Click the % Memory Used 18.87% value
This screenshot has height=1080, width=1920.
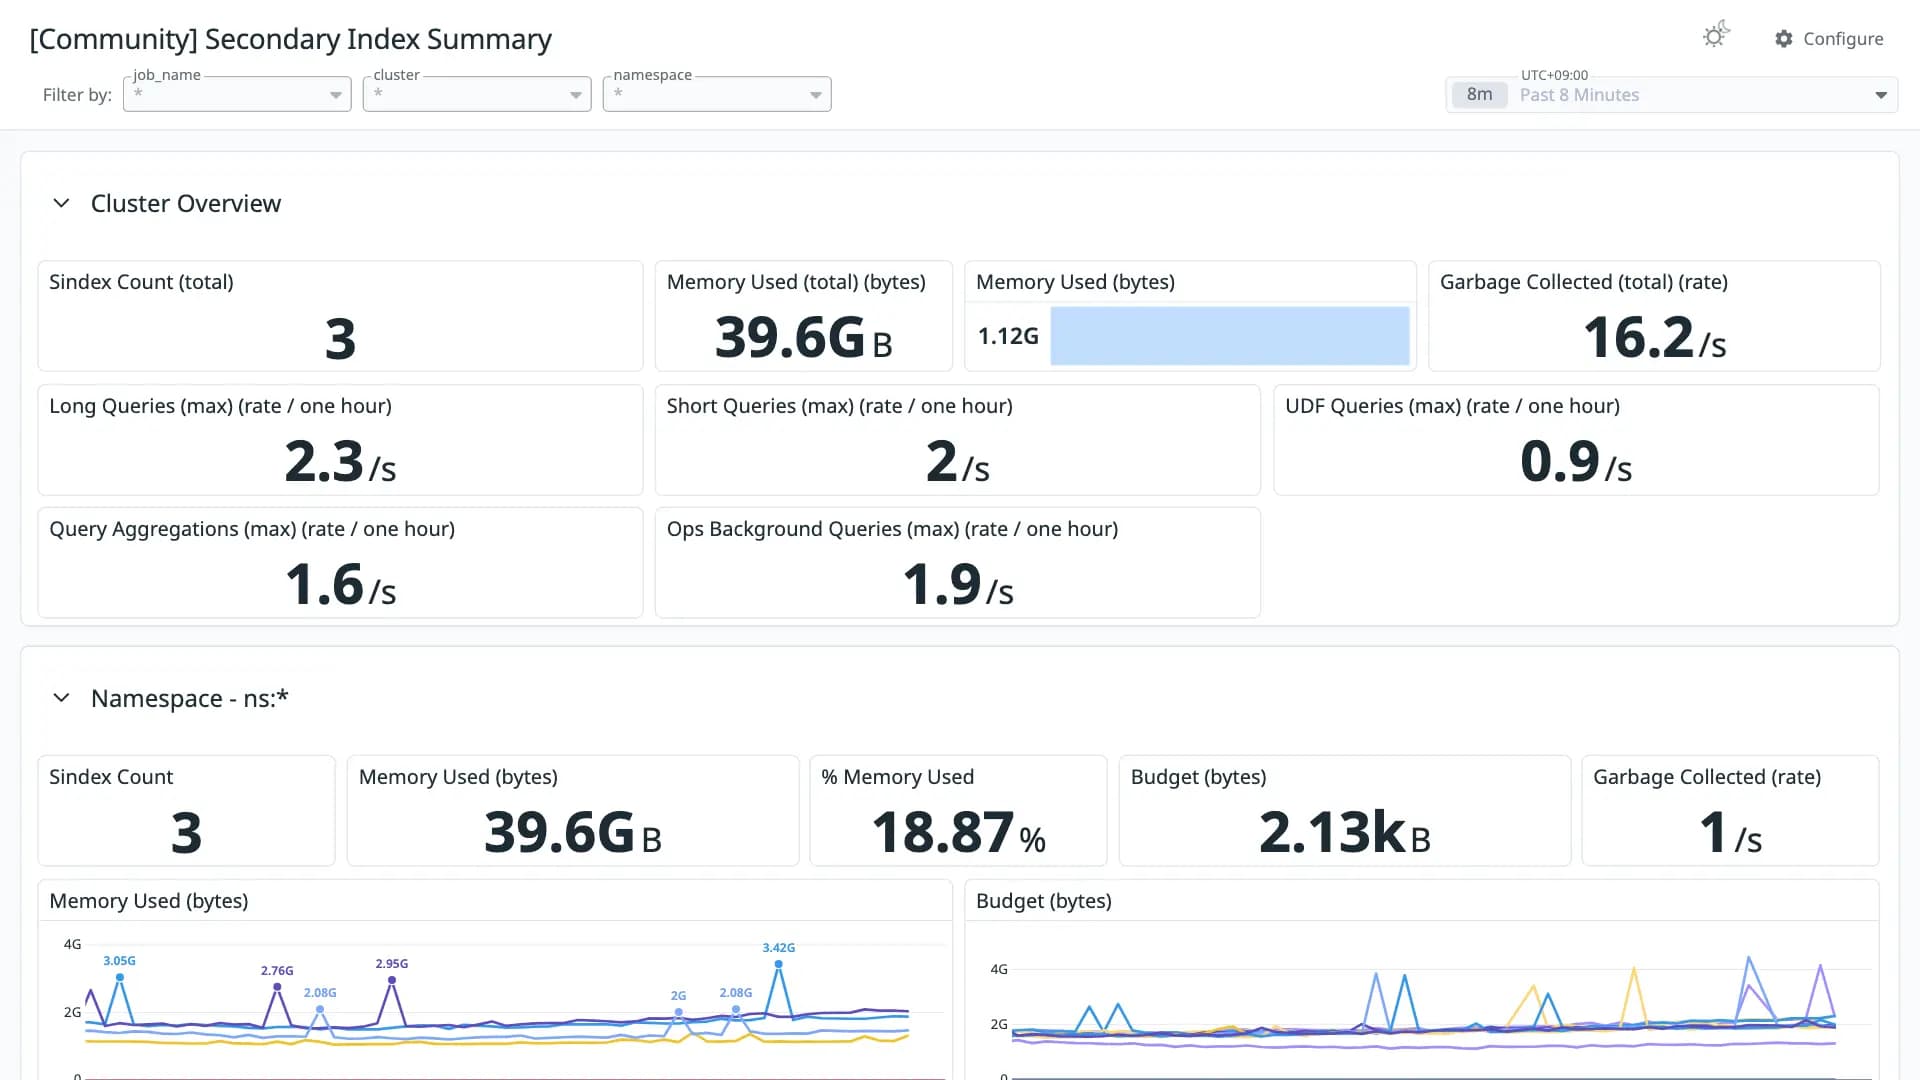click(958, 833)
